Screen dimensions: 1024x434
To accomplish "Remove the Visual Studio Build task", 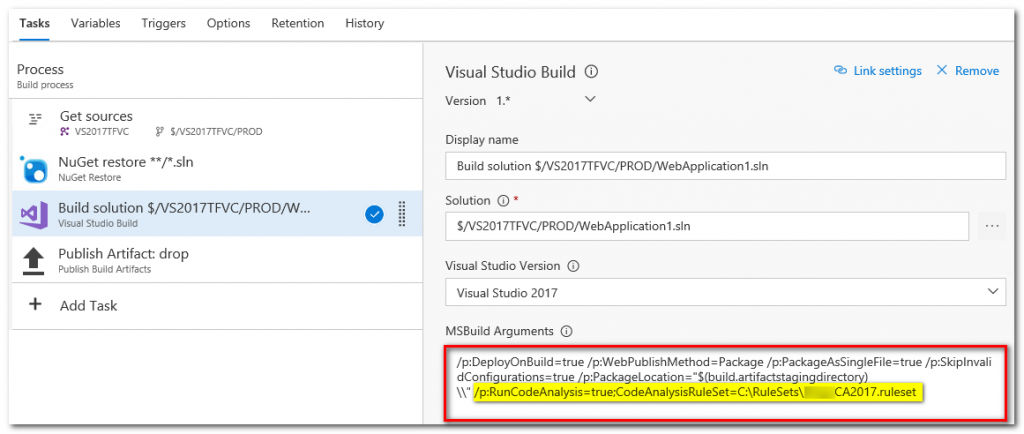I will 967,71.
